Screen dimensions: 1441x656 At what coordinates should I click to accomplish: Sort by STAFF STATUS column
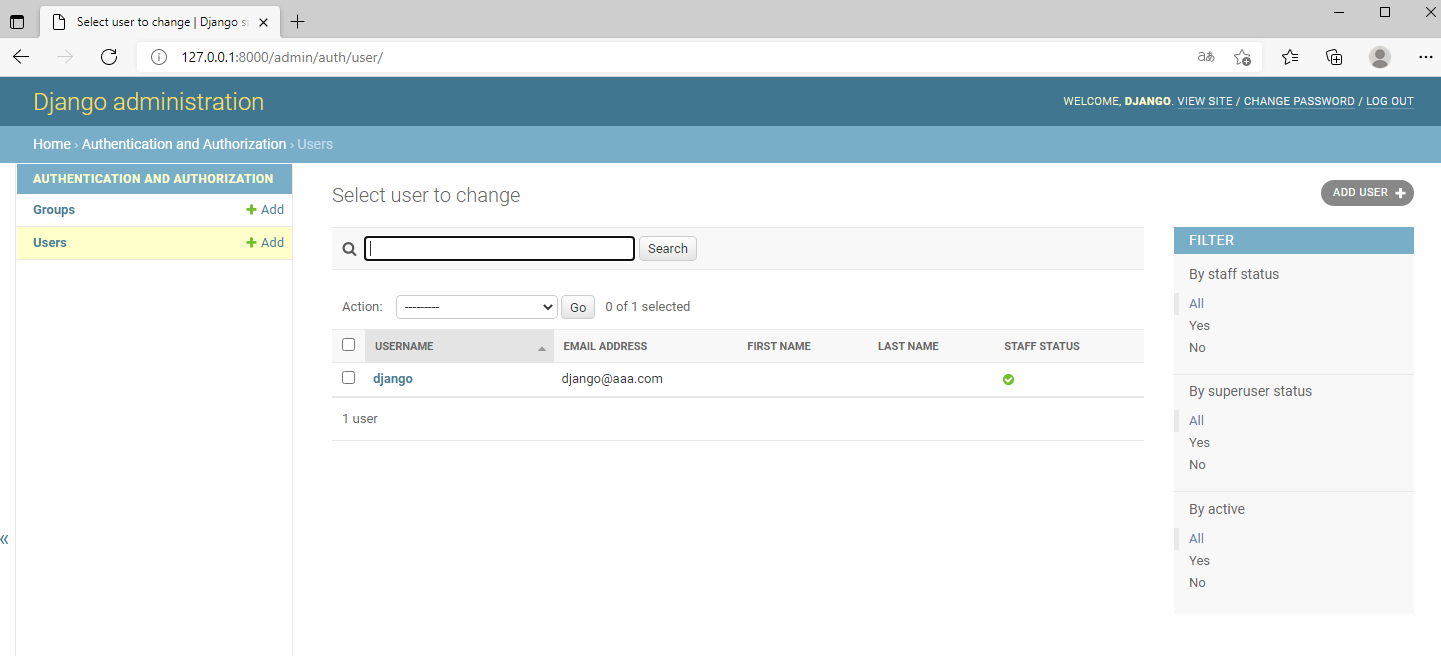pyautogui.click(x=1042, y=346)
